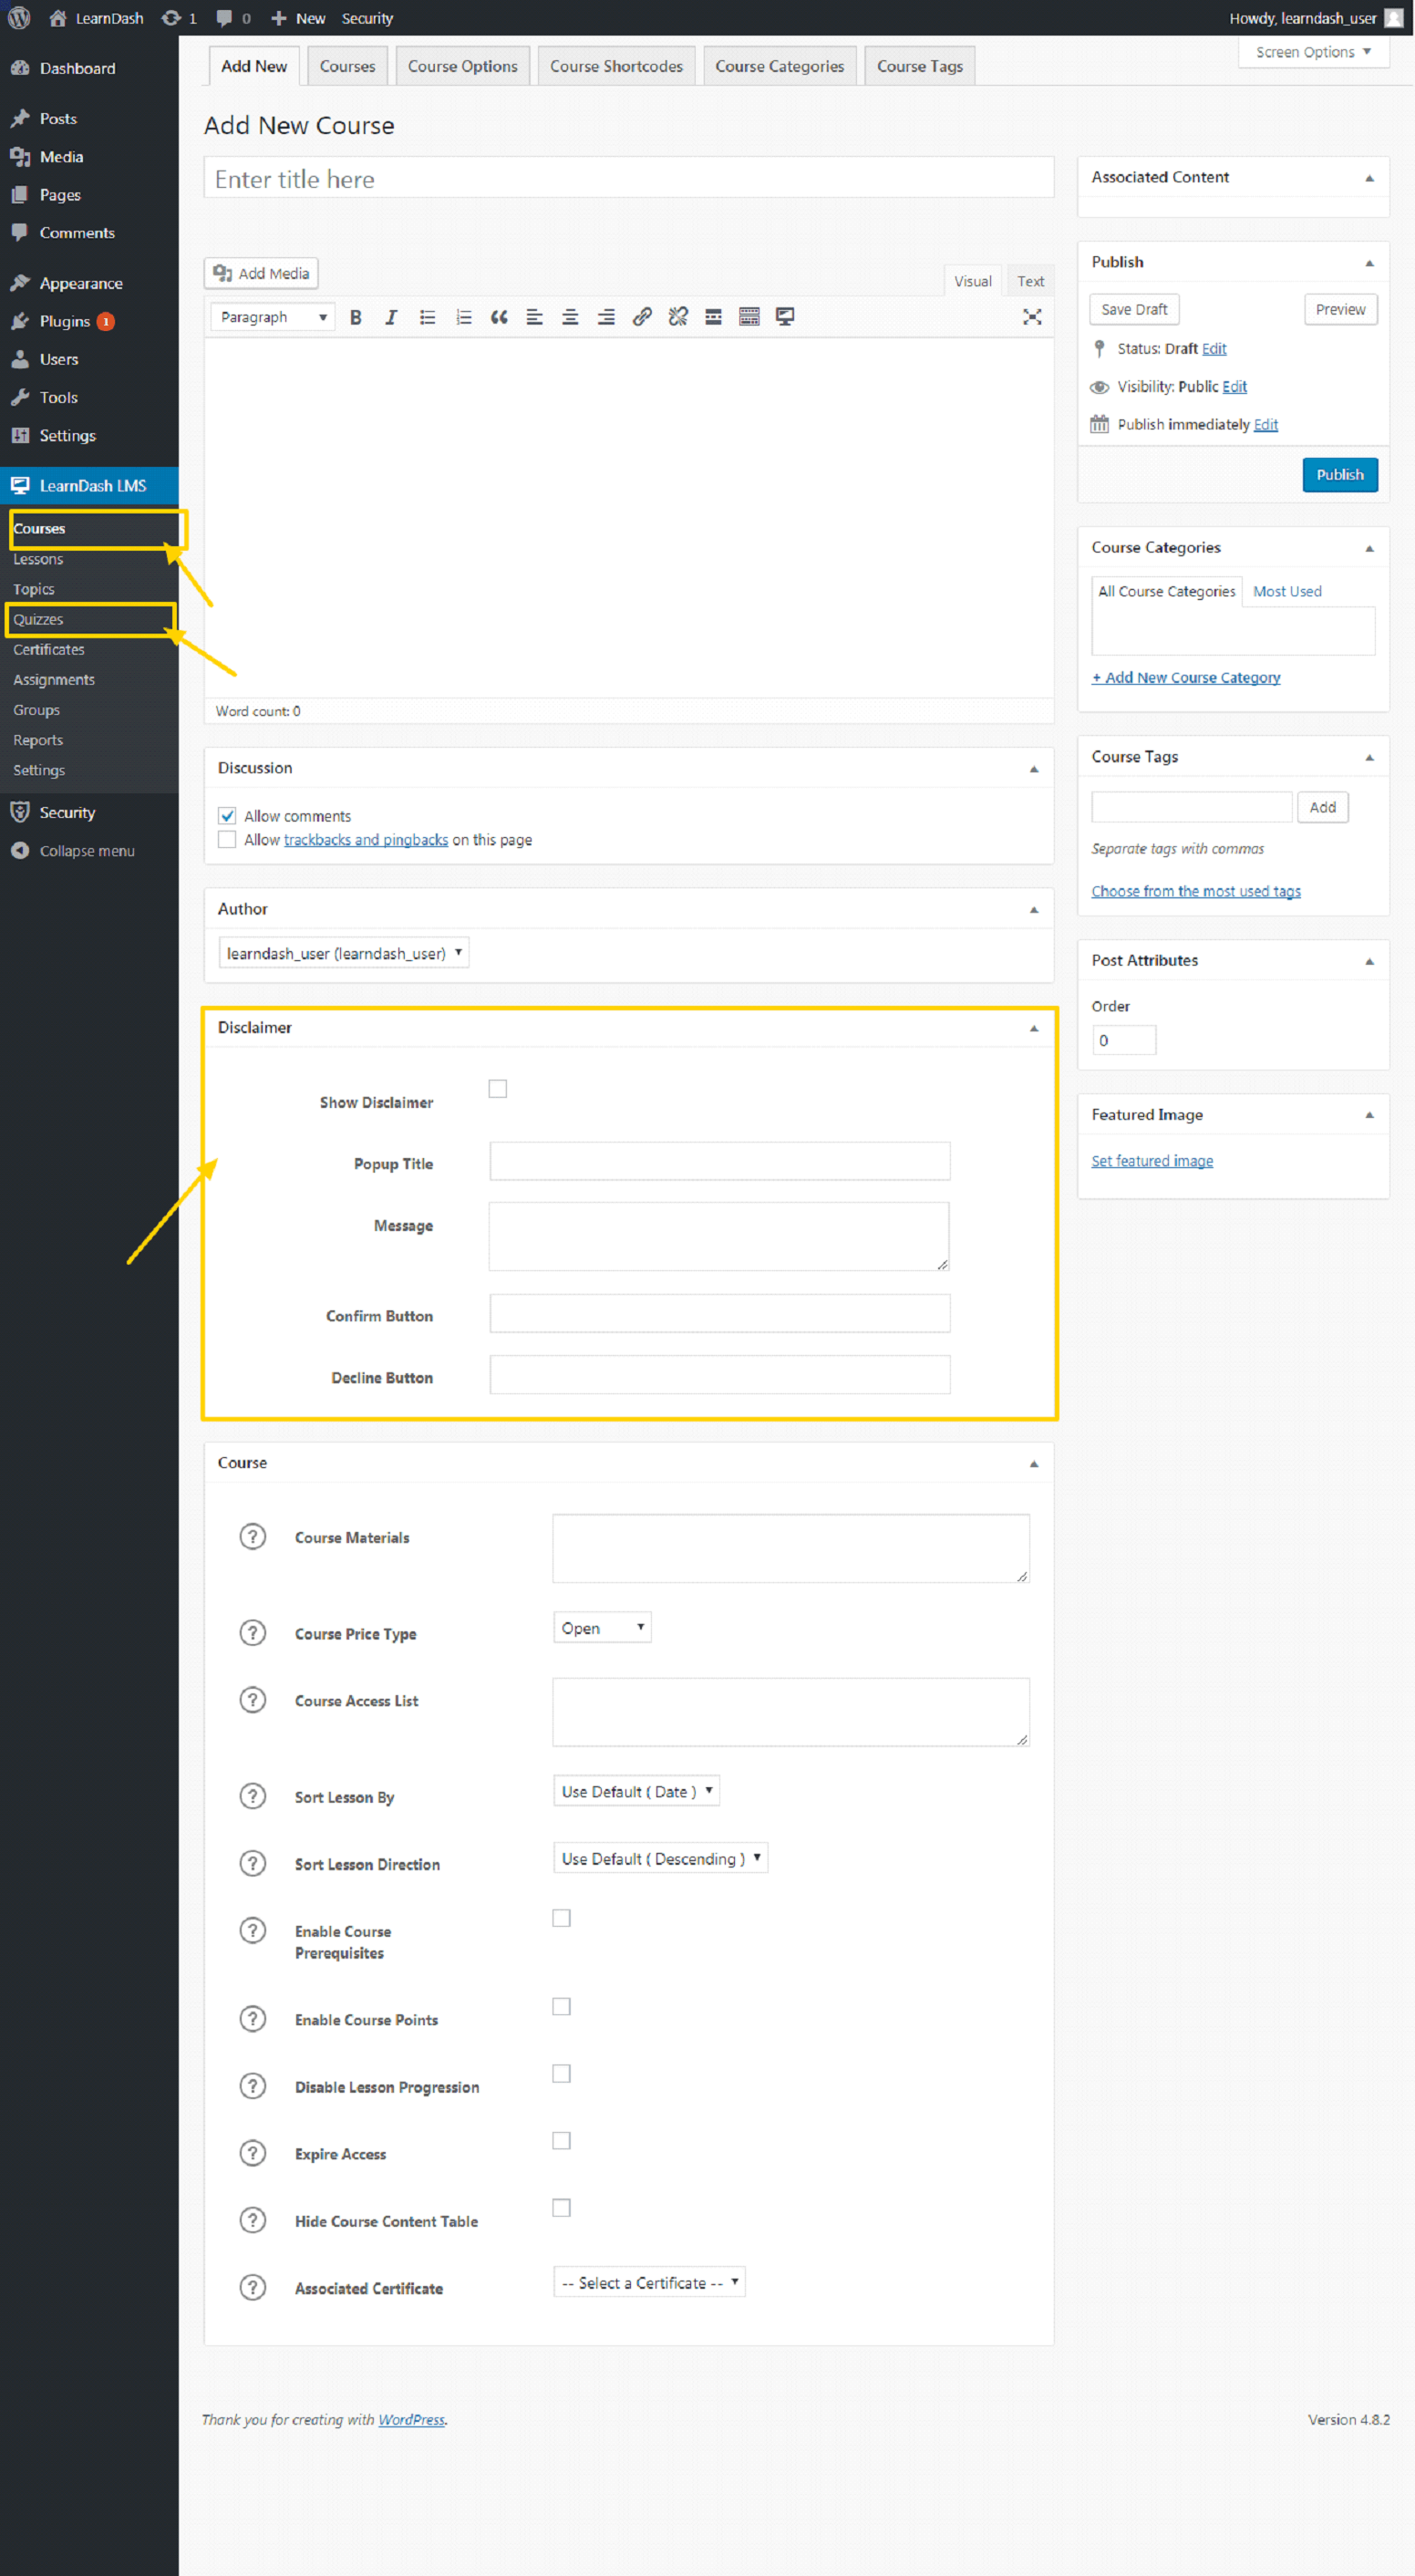Insert a numbered list
The height and width of the screenshot is (2576, 1415).
463,317
